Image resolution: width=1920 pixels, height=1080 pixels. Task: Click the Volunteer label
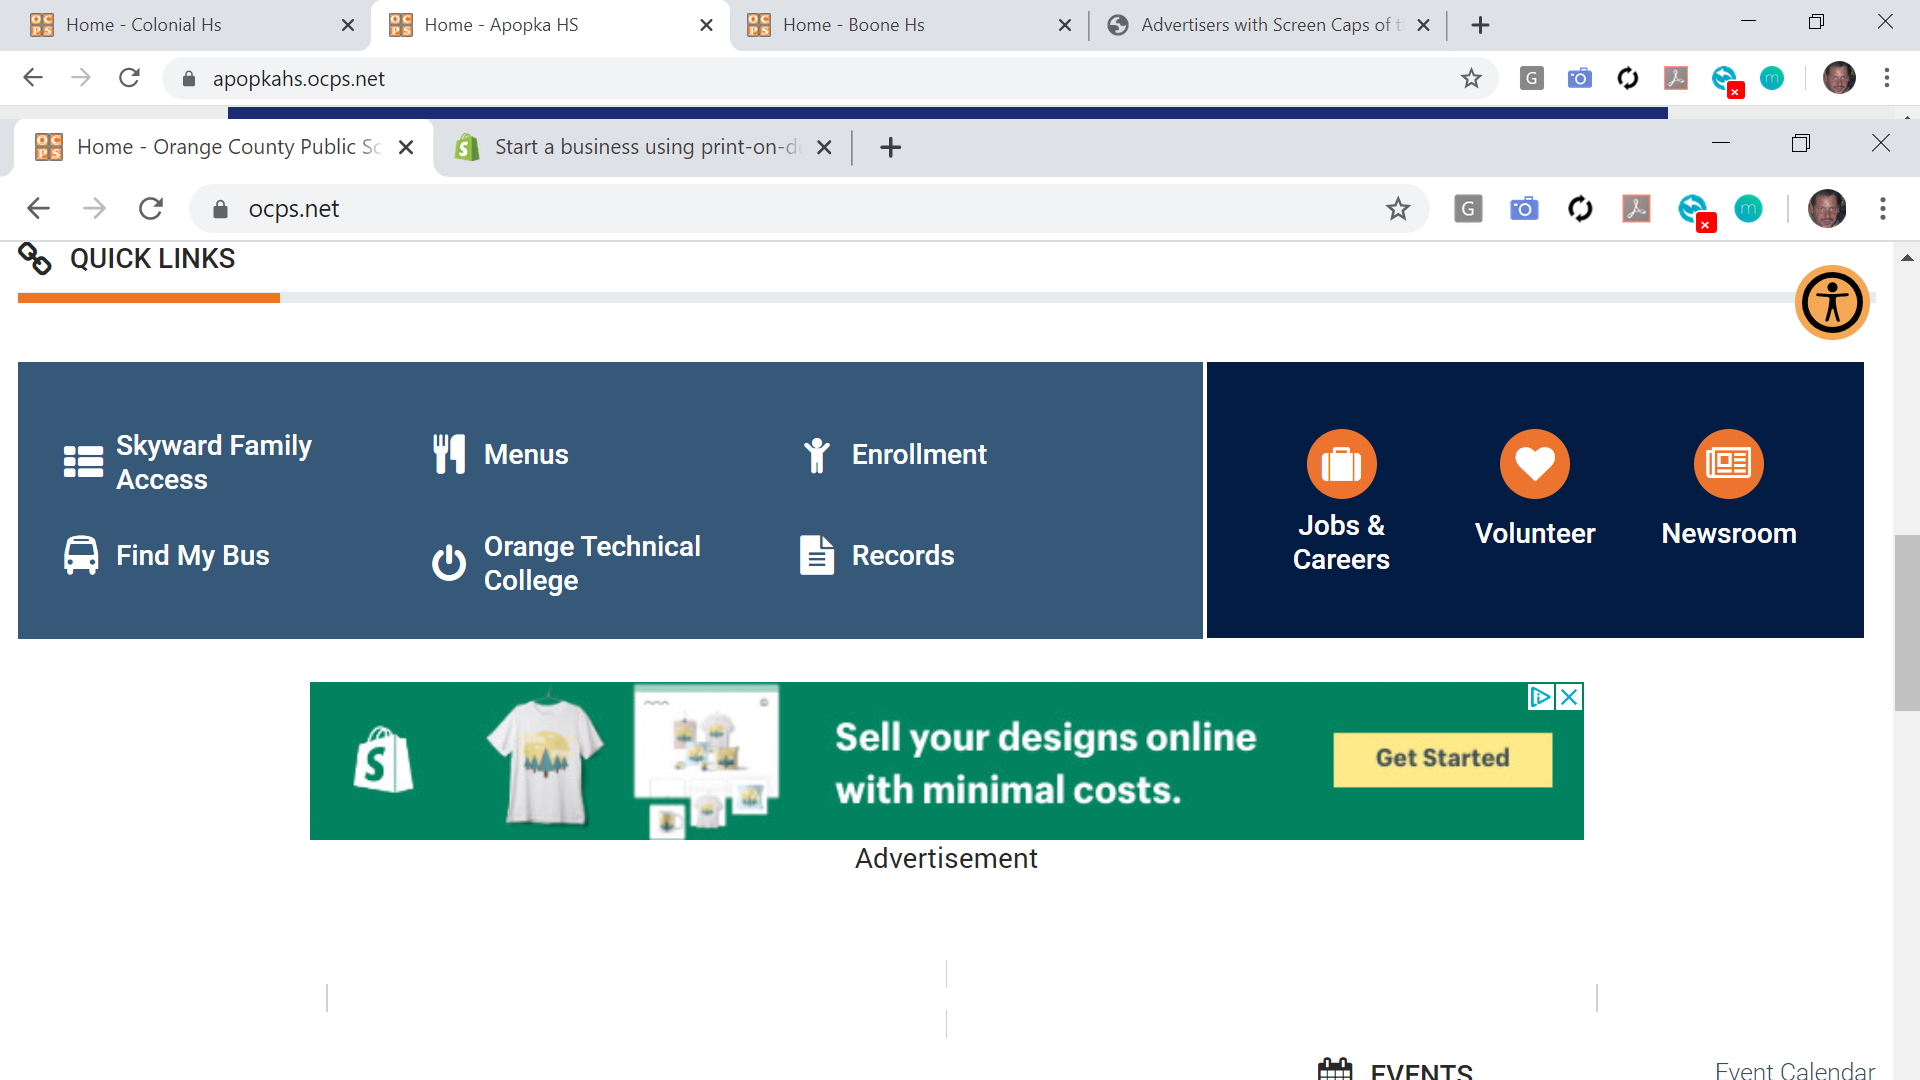tap(1535, 533)
